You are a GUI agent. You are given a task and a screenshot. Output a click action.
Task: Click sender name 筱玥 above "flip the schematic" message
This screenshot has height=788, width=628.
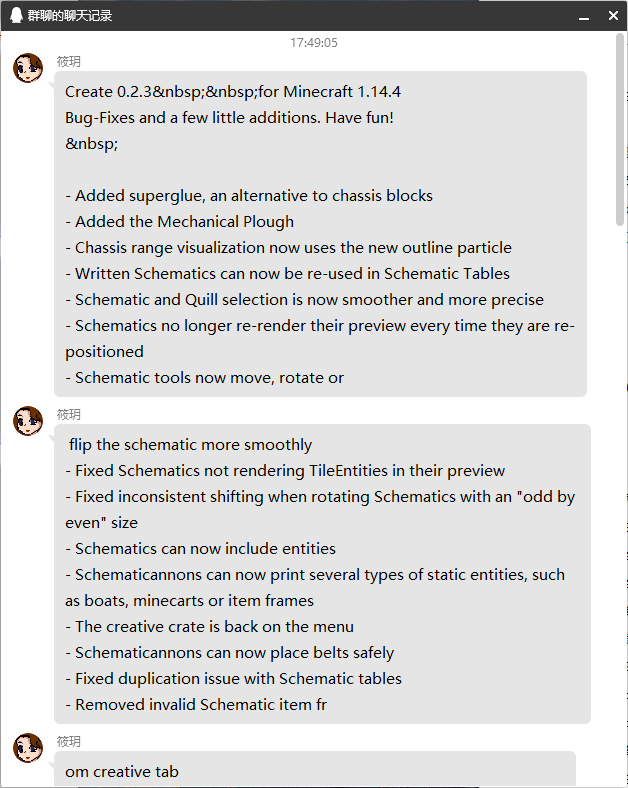tap(69, 415)
